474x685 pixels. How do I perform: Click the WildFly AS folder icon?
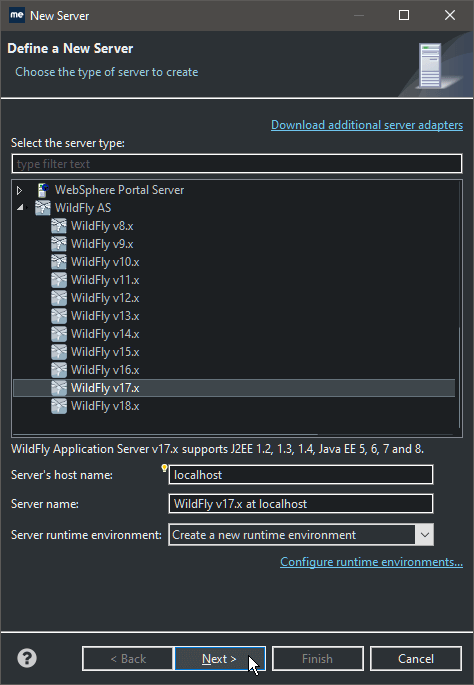[x=43, y=208]
